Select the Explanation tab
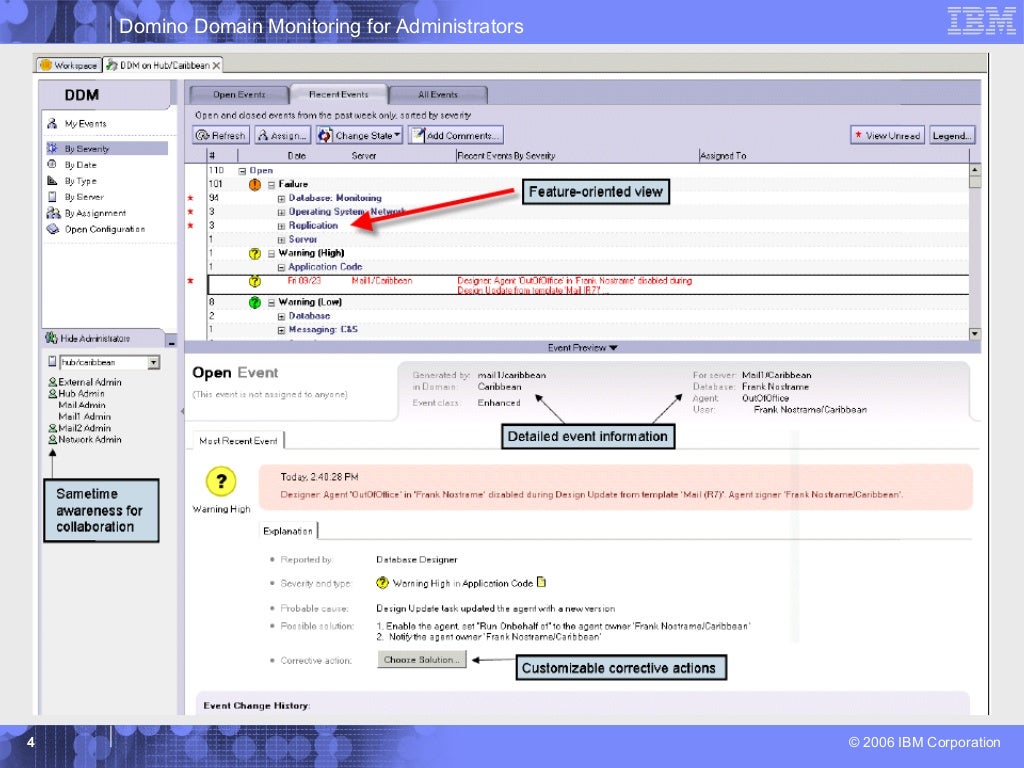 [x=288, y=531]
